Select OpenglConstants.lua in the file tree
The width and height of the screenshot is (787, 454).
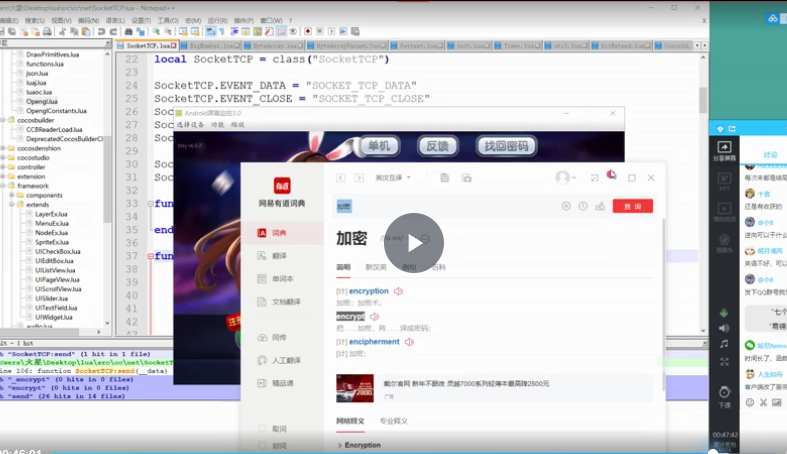[x=56, y=111]
